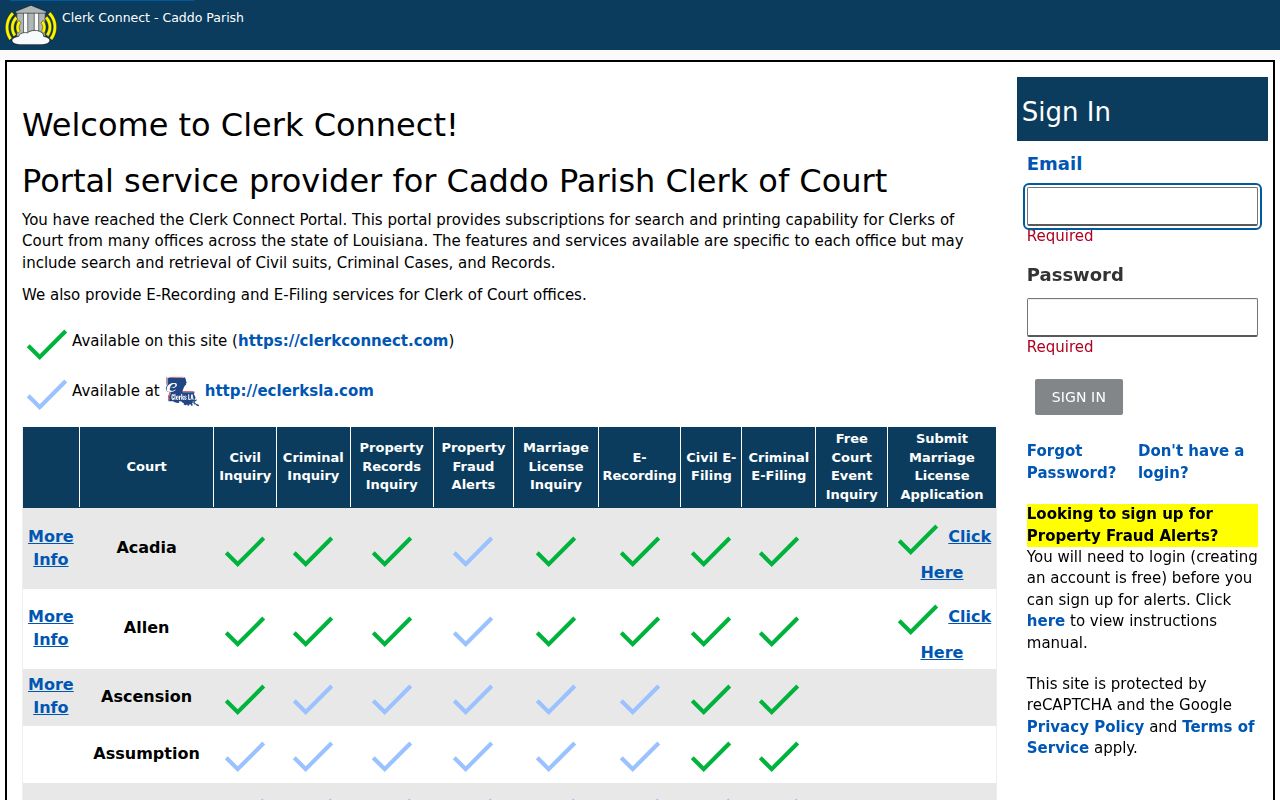The image size is (1280, 800).
Task: Open the 'here' instructions manual link
Action: (1046, 620)
